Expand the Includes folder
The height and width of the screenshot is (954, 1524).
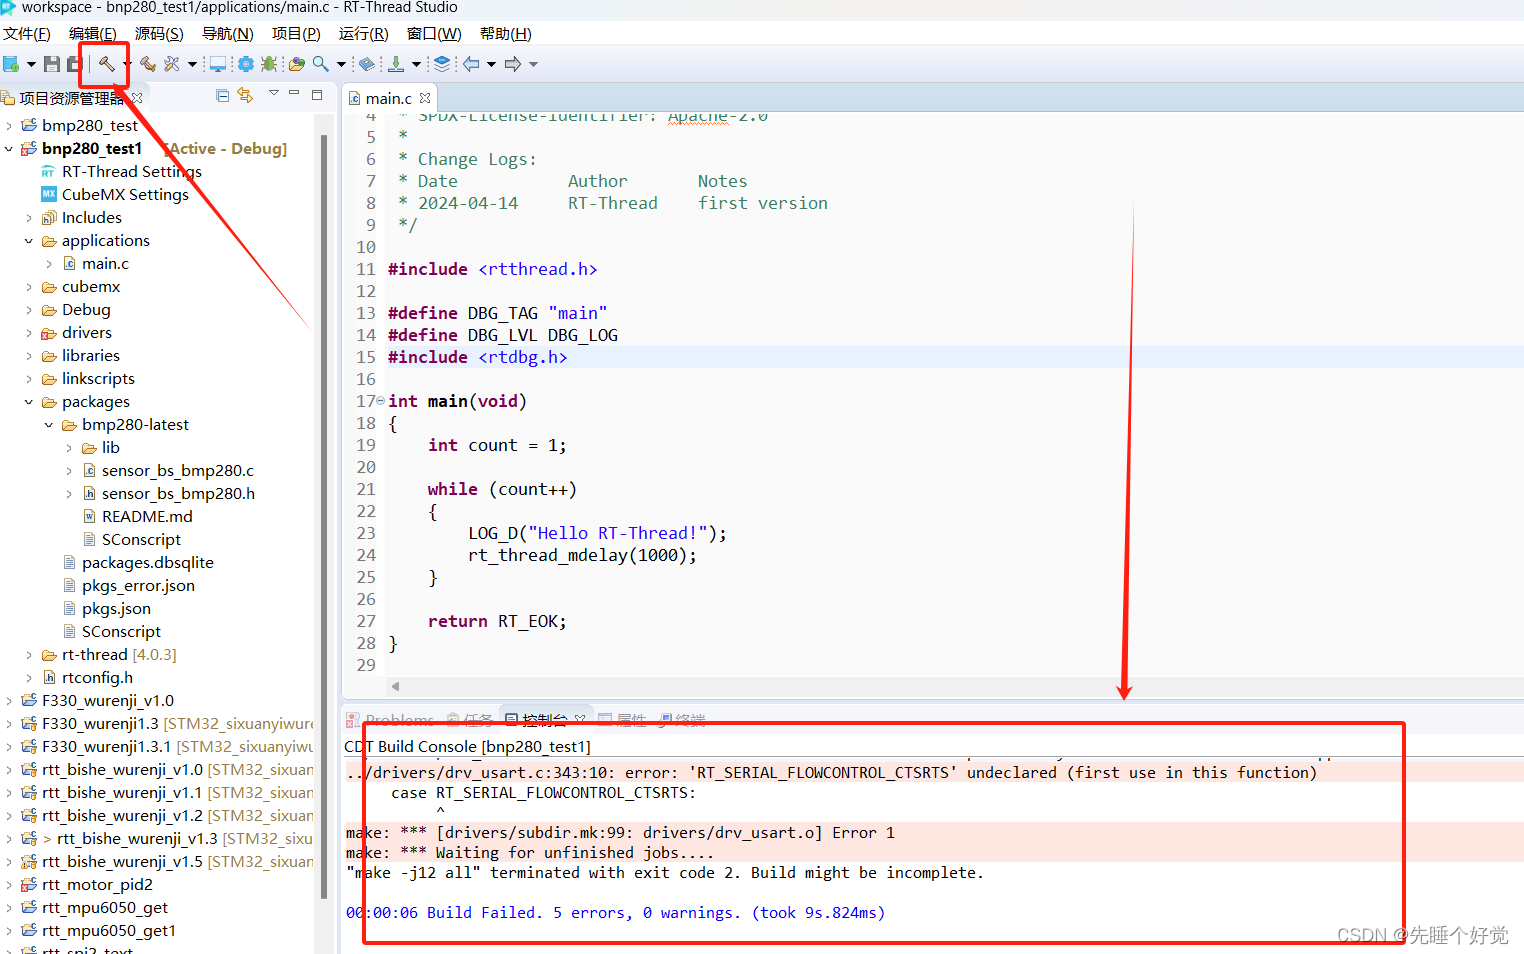coord(29,217)
